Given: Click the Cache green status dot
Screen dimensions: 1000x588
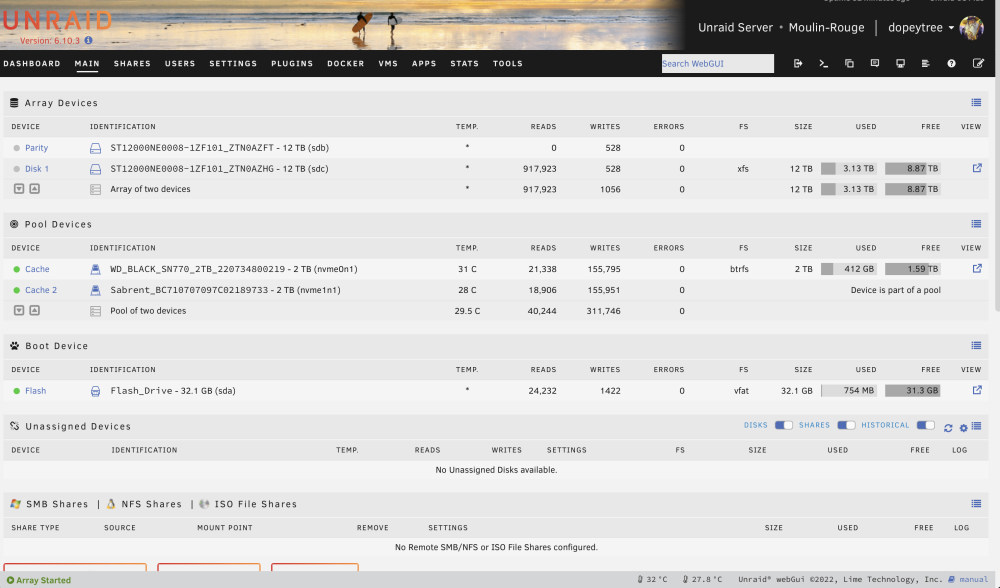Looking at the screenshot, I should click(x=17, y=269).
